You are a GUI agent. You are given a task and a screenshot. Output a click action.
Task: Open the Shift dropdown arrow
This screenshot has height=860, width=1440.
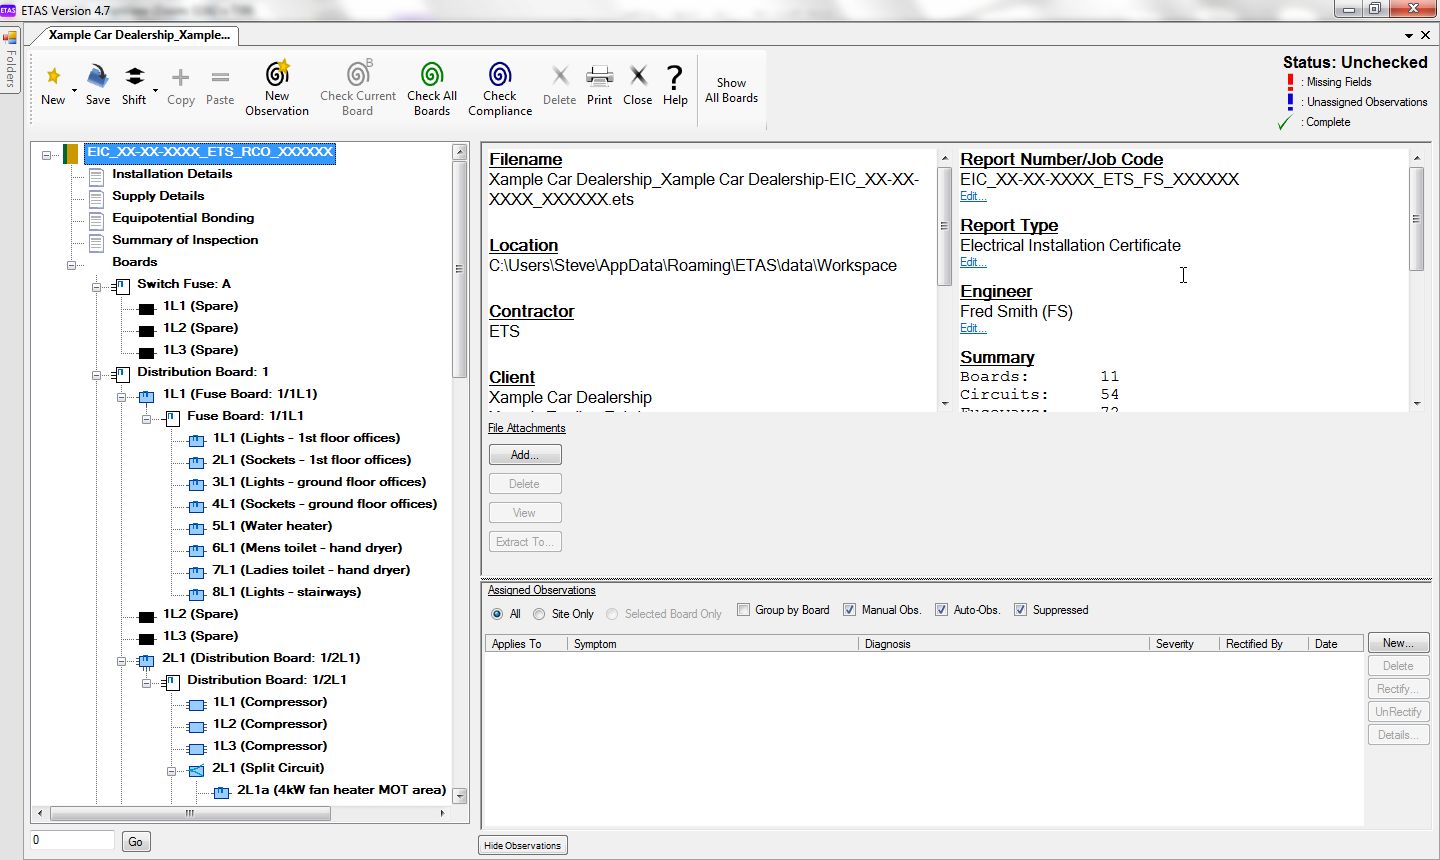point(155,91)
